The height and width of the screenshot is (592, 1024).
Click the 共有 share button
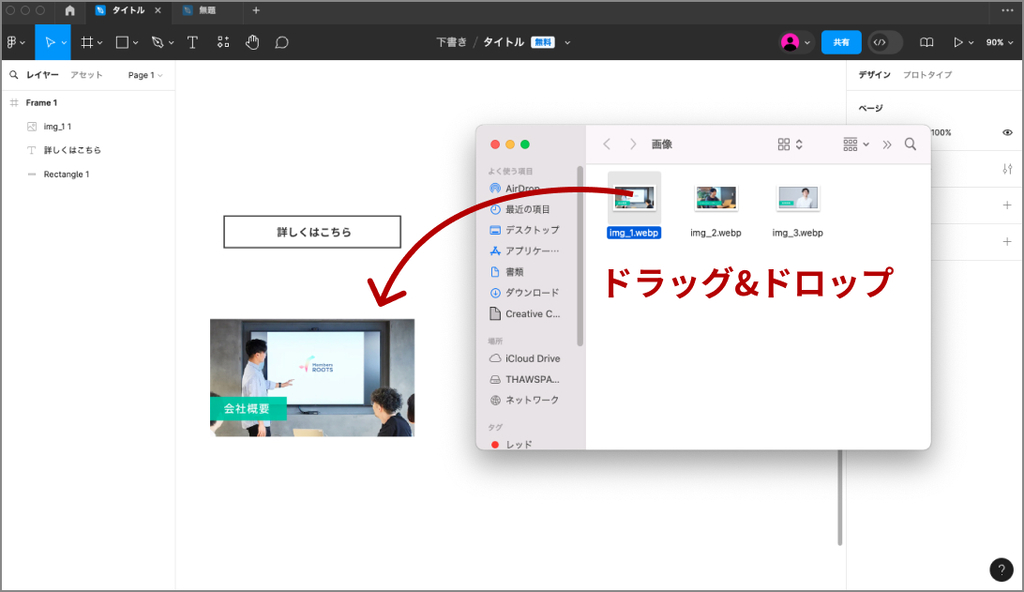click(x=841, y=42)
